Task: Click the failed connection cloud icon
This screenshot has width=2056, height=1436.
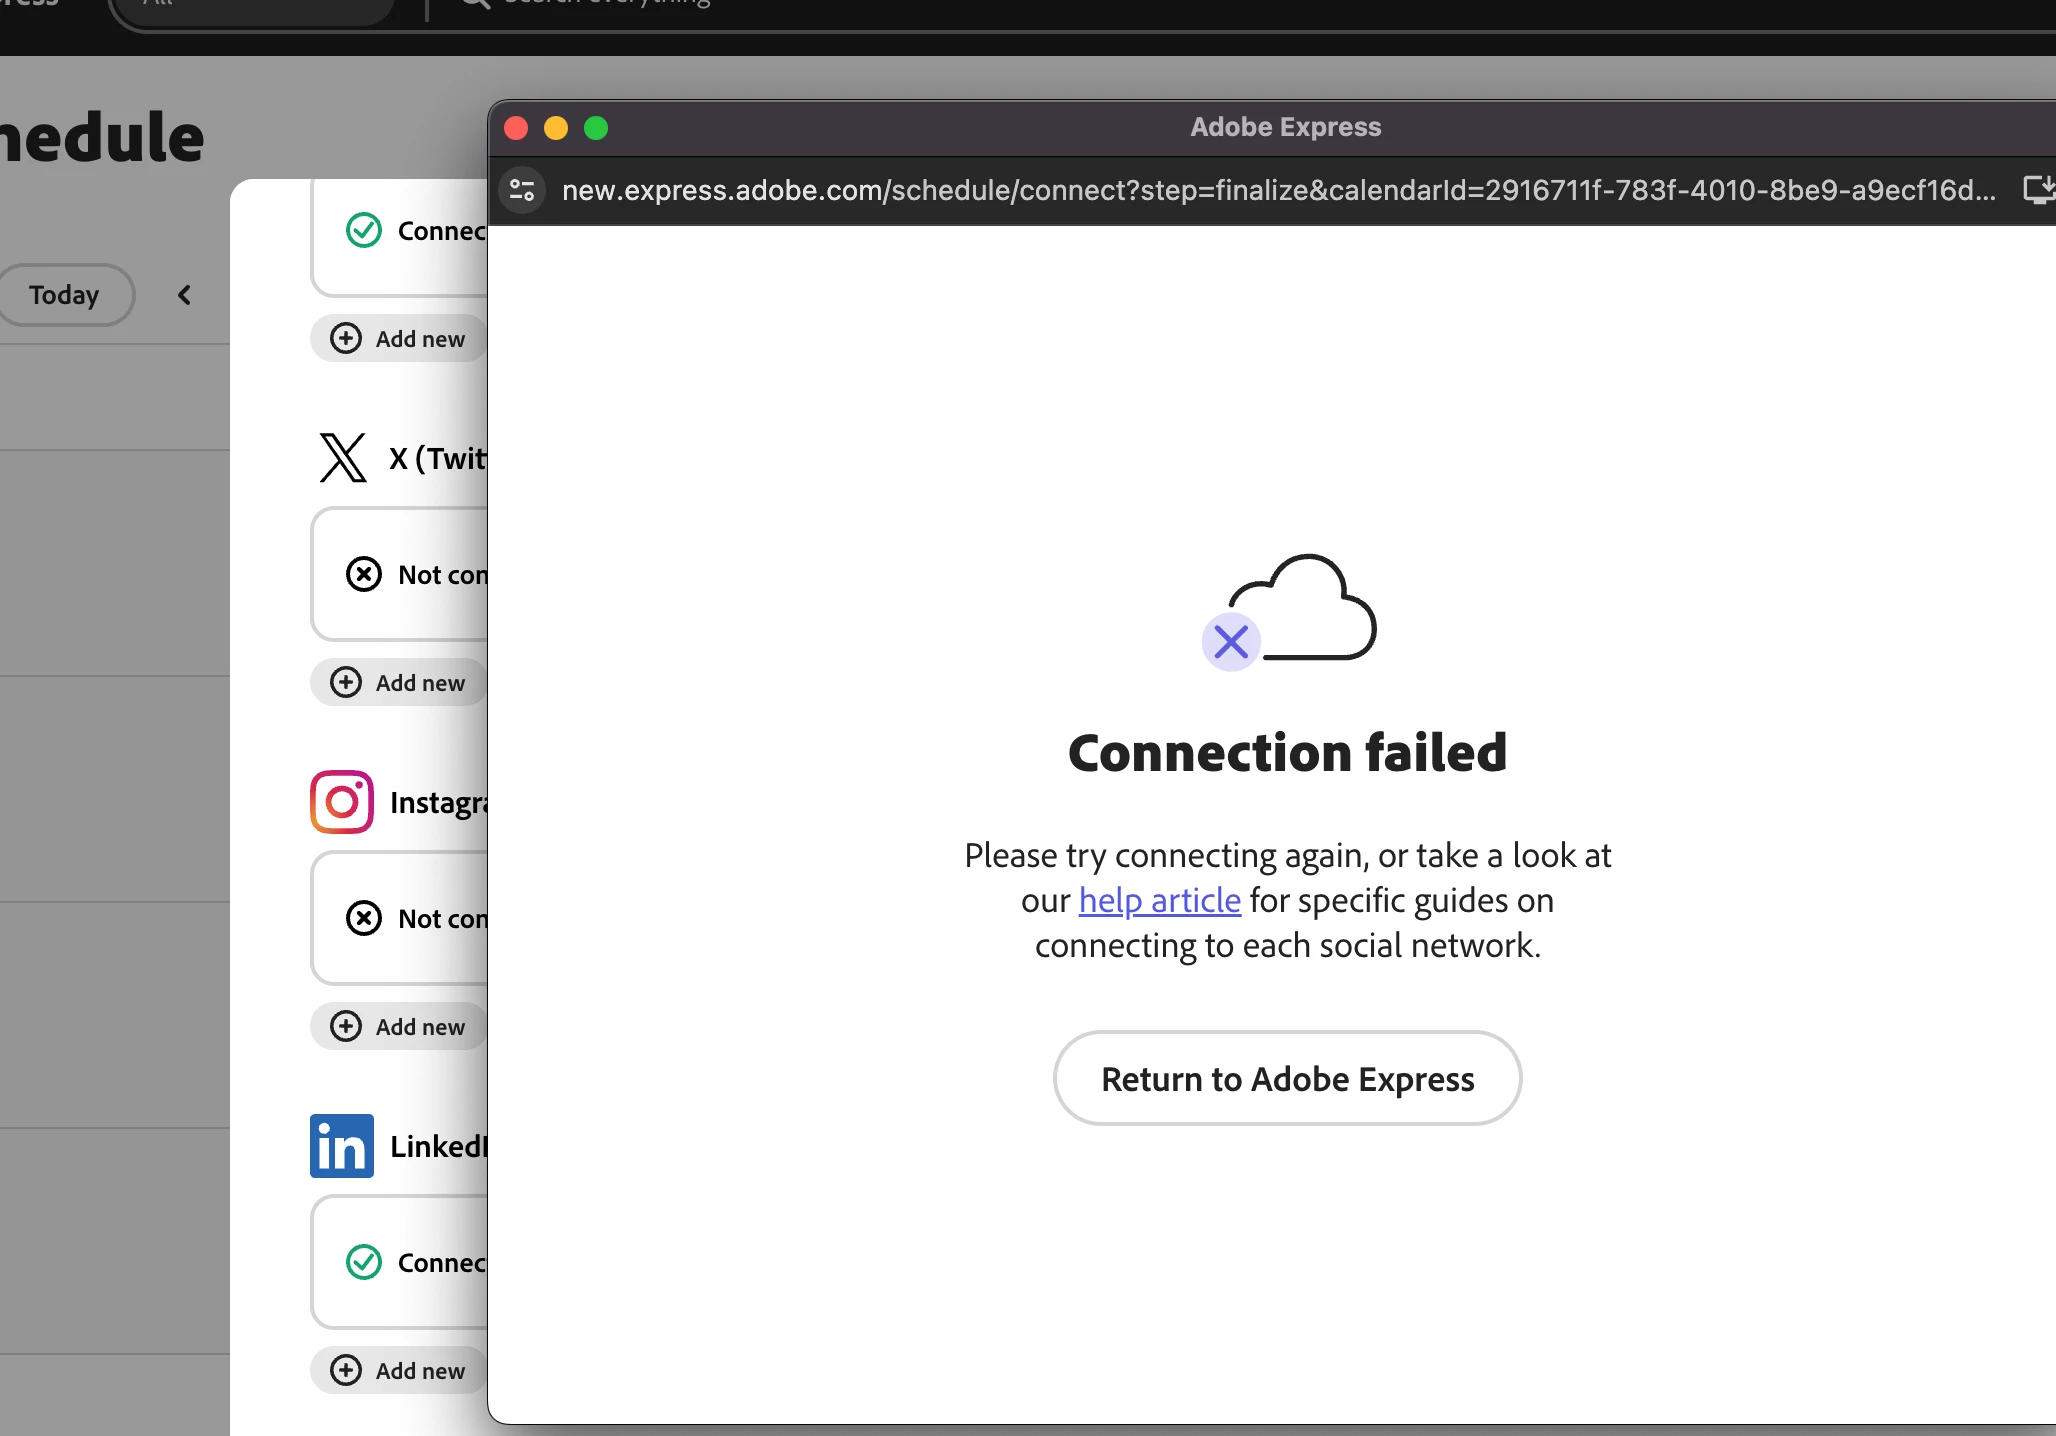Action: pos(1288,611)
